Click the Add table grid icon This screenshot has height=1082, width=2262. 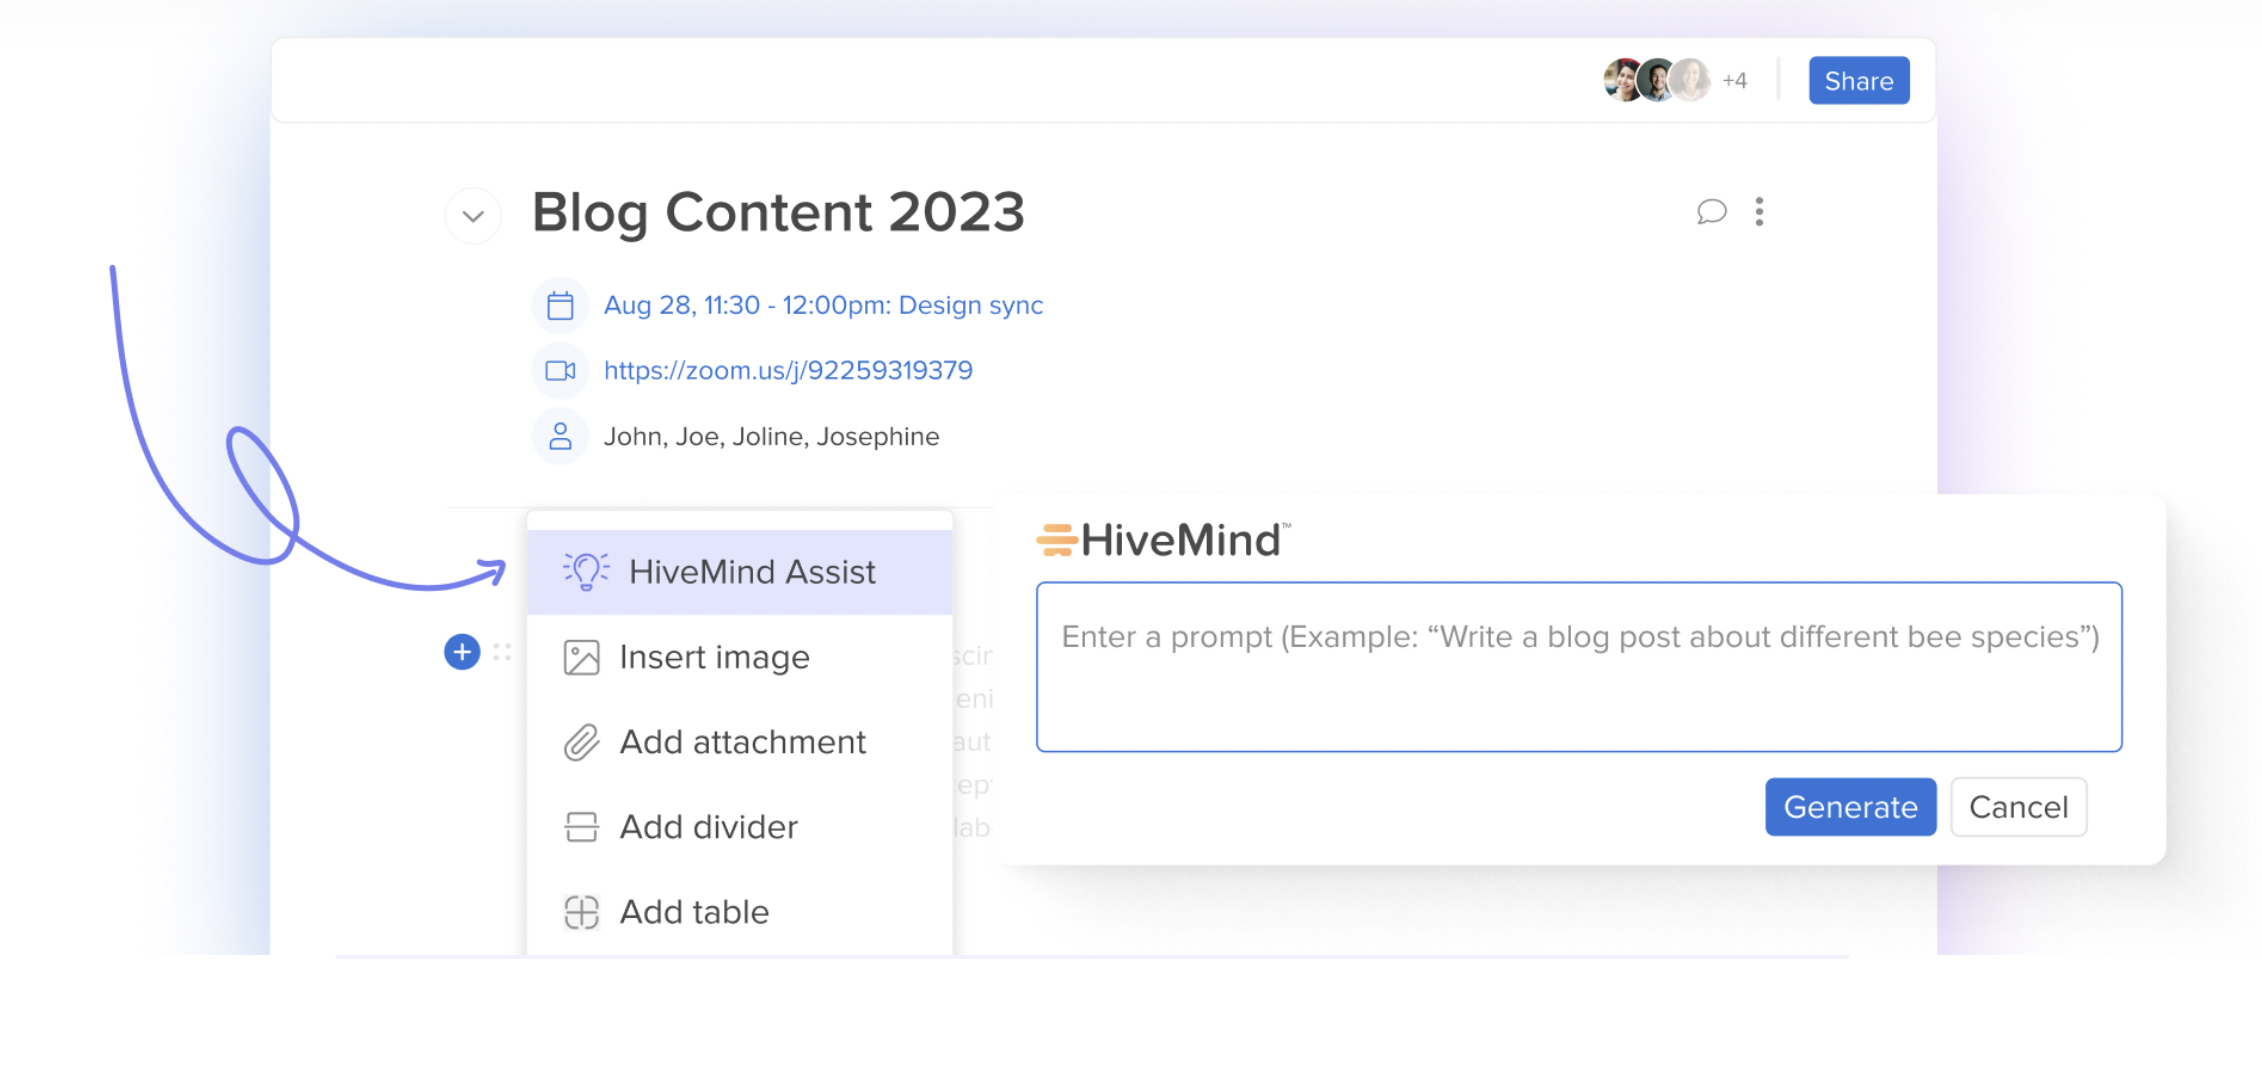(581, 912)
